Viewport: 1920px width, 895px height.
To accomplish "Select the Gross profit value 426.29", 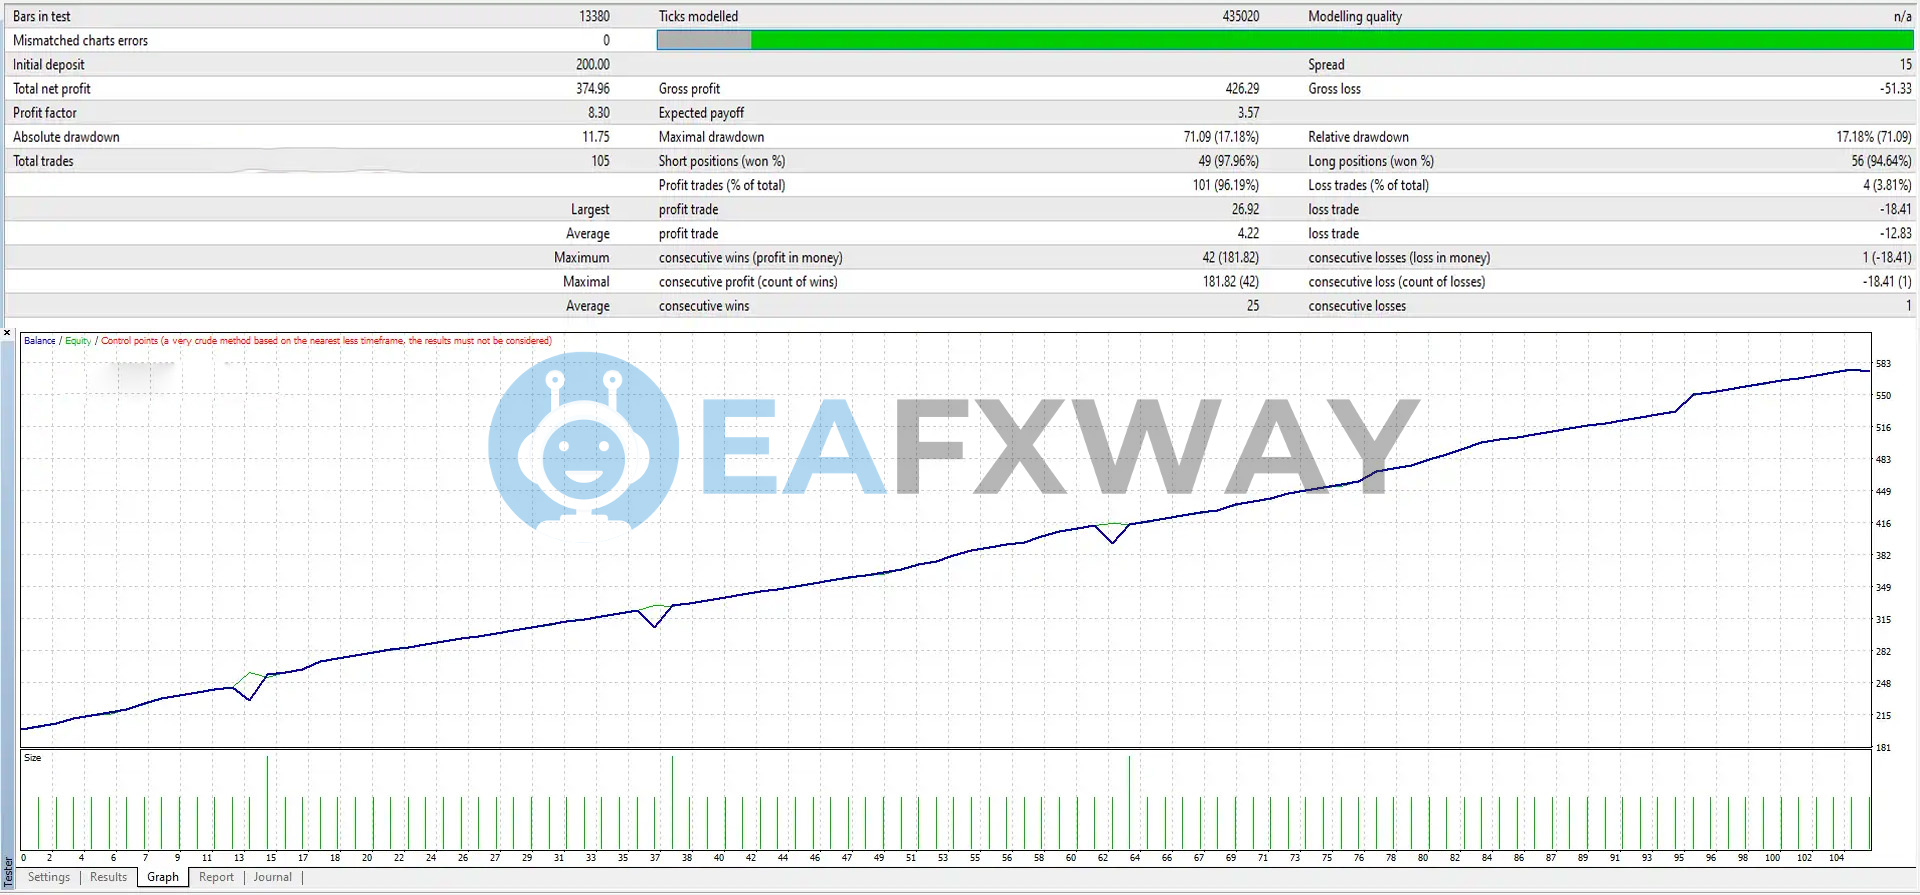I will (x=1242, y=89).
